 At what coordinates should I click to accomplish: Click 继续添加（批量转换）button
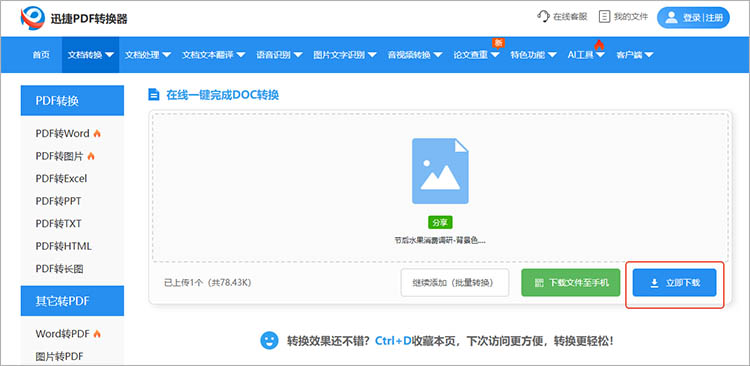455,283
